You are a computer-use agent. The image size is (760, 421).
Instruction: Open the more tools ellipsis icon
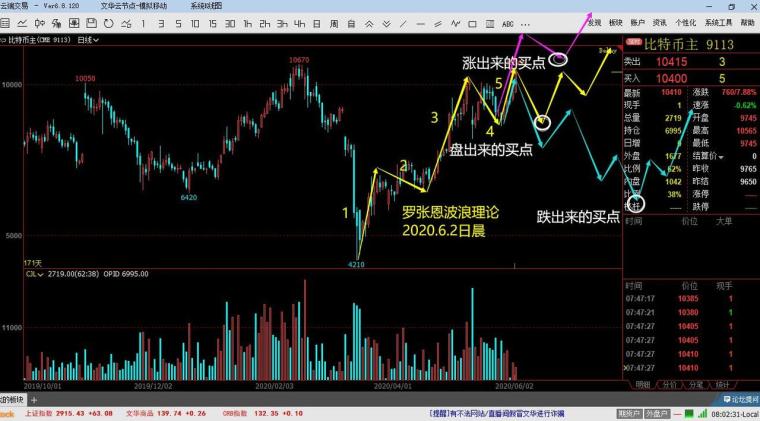525,23
